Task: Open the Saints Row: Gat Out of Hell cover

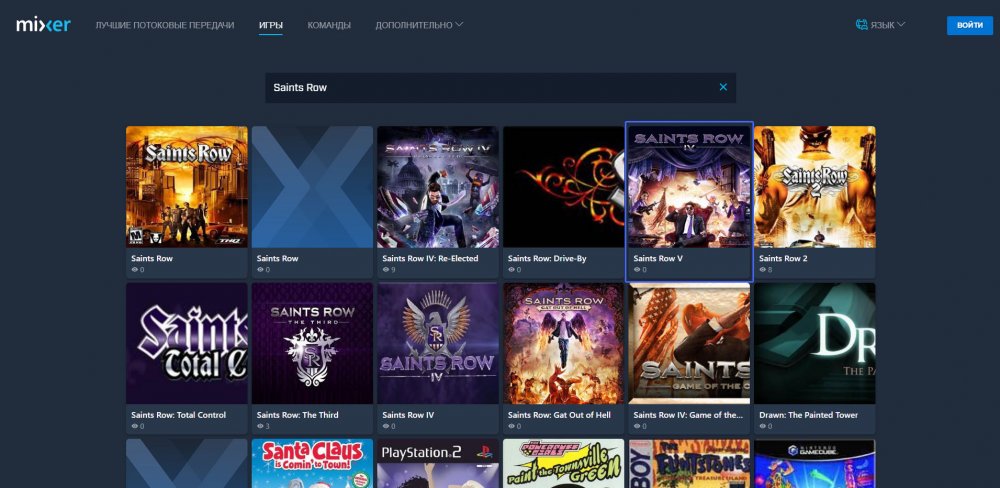Action: (x=564, y=343)
